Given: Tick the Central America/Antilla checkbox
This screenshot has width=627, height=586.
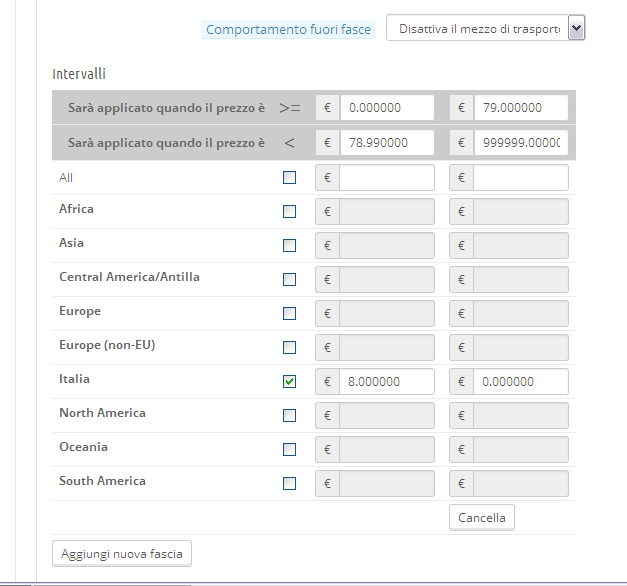Looking at the screenshot, I should (x=290, y=280).
